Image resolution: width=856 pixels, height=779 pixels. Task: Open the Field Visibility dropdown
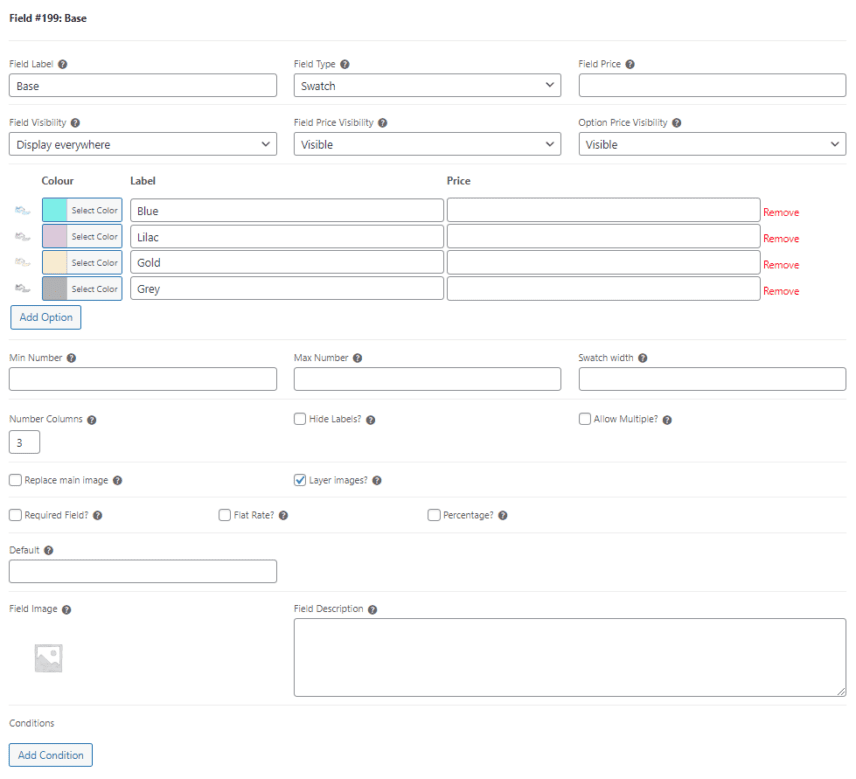[x=142, y=143]
